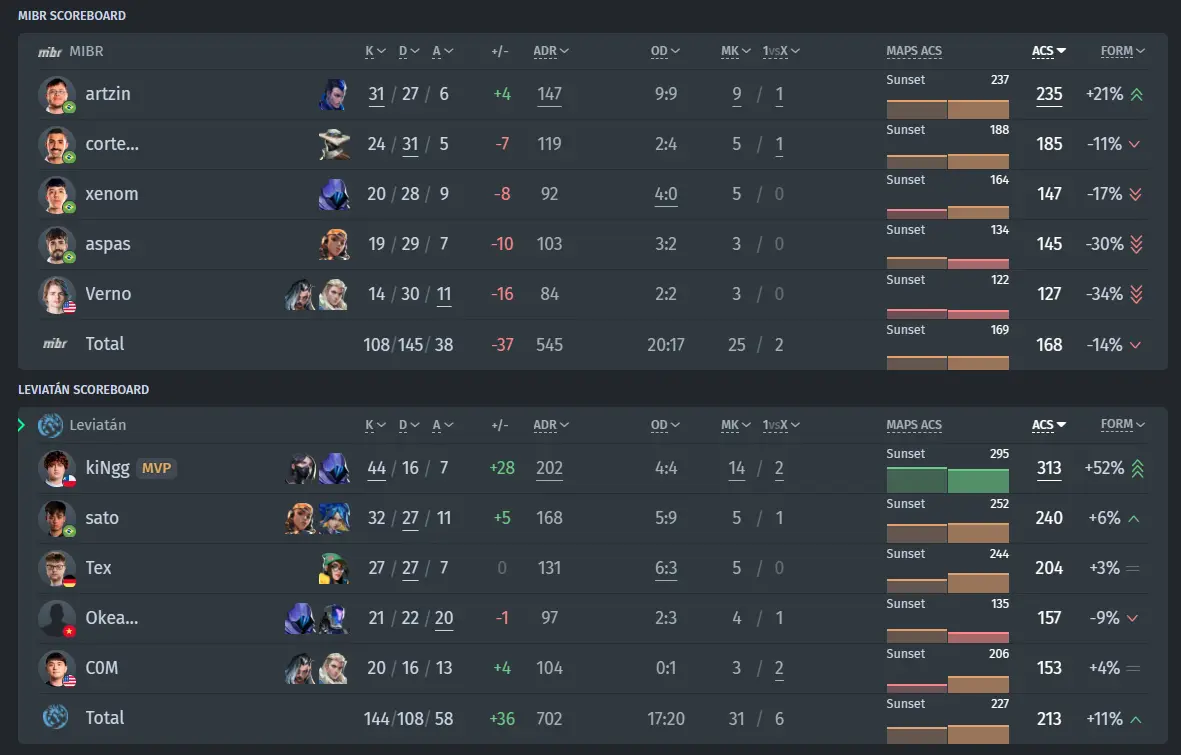Sort Leviatán scoreboard by K column
The height and width of the screenshot is (755, 1181).
point(375,425)
